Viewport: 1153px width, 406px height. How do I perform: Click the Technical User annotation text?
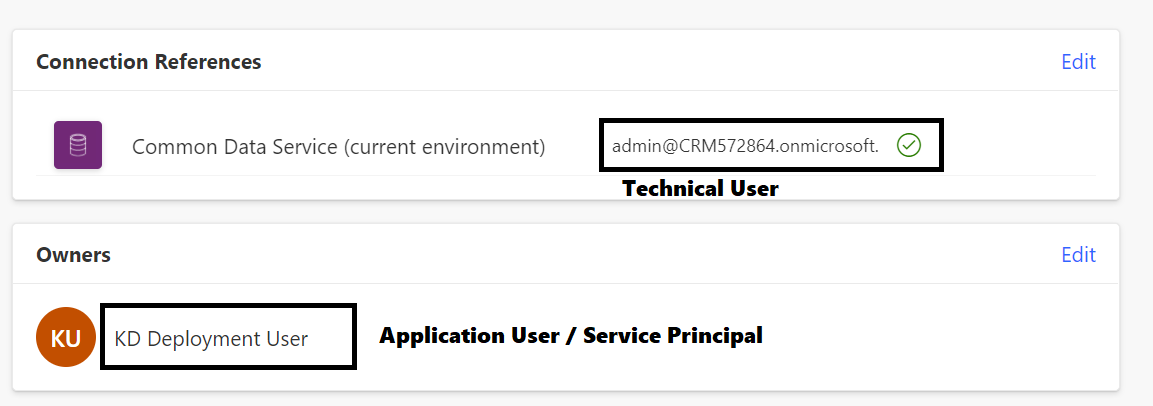click(701, 189)
